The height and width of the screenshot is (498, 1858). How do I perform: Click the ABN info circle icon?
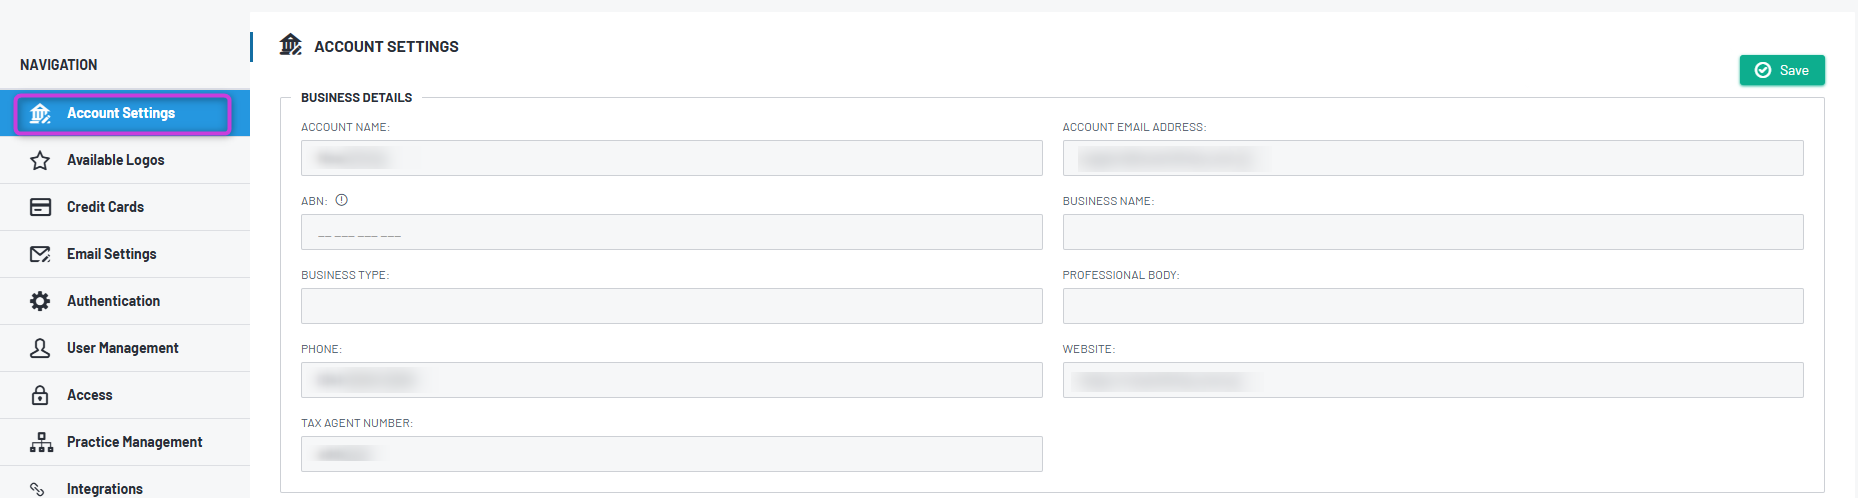[342, 200]
